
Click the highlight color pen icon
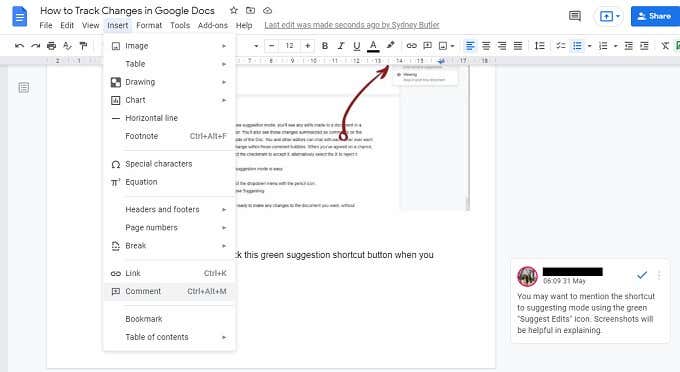[x=390, y=45]
